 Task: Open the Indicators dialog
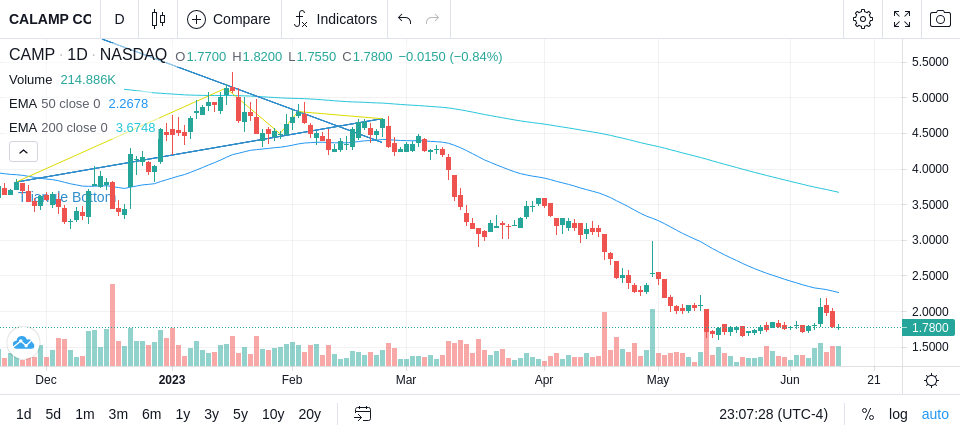(x=335, y=19)
